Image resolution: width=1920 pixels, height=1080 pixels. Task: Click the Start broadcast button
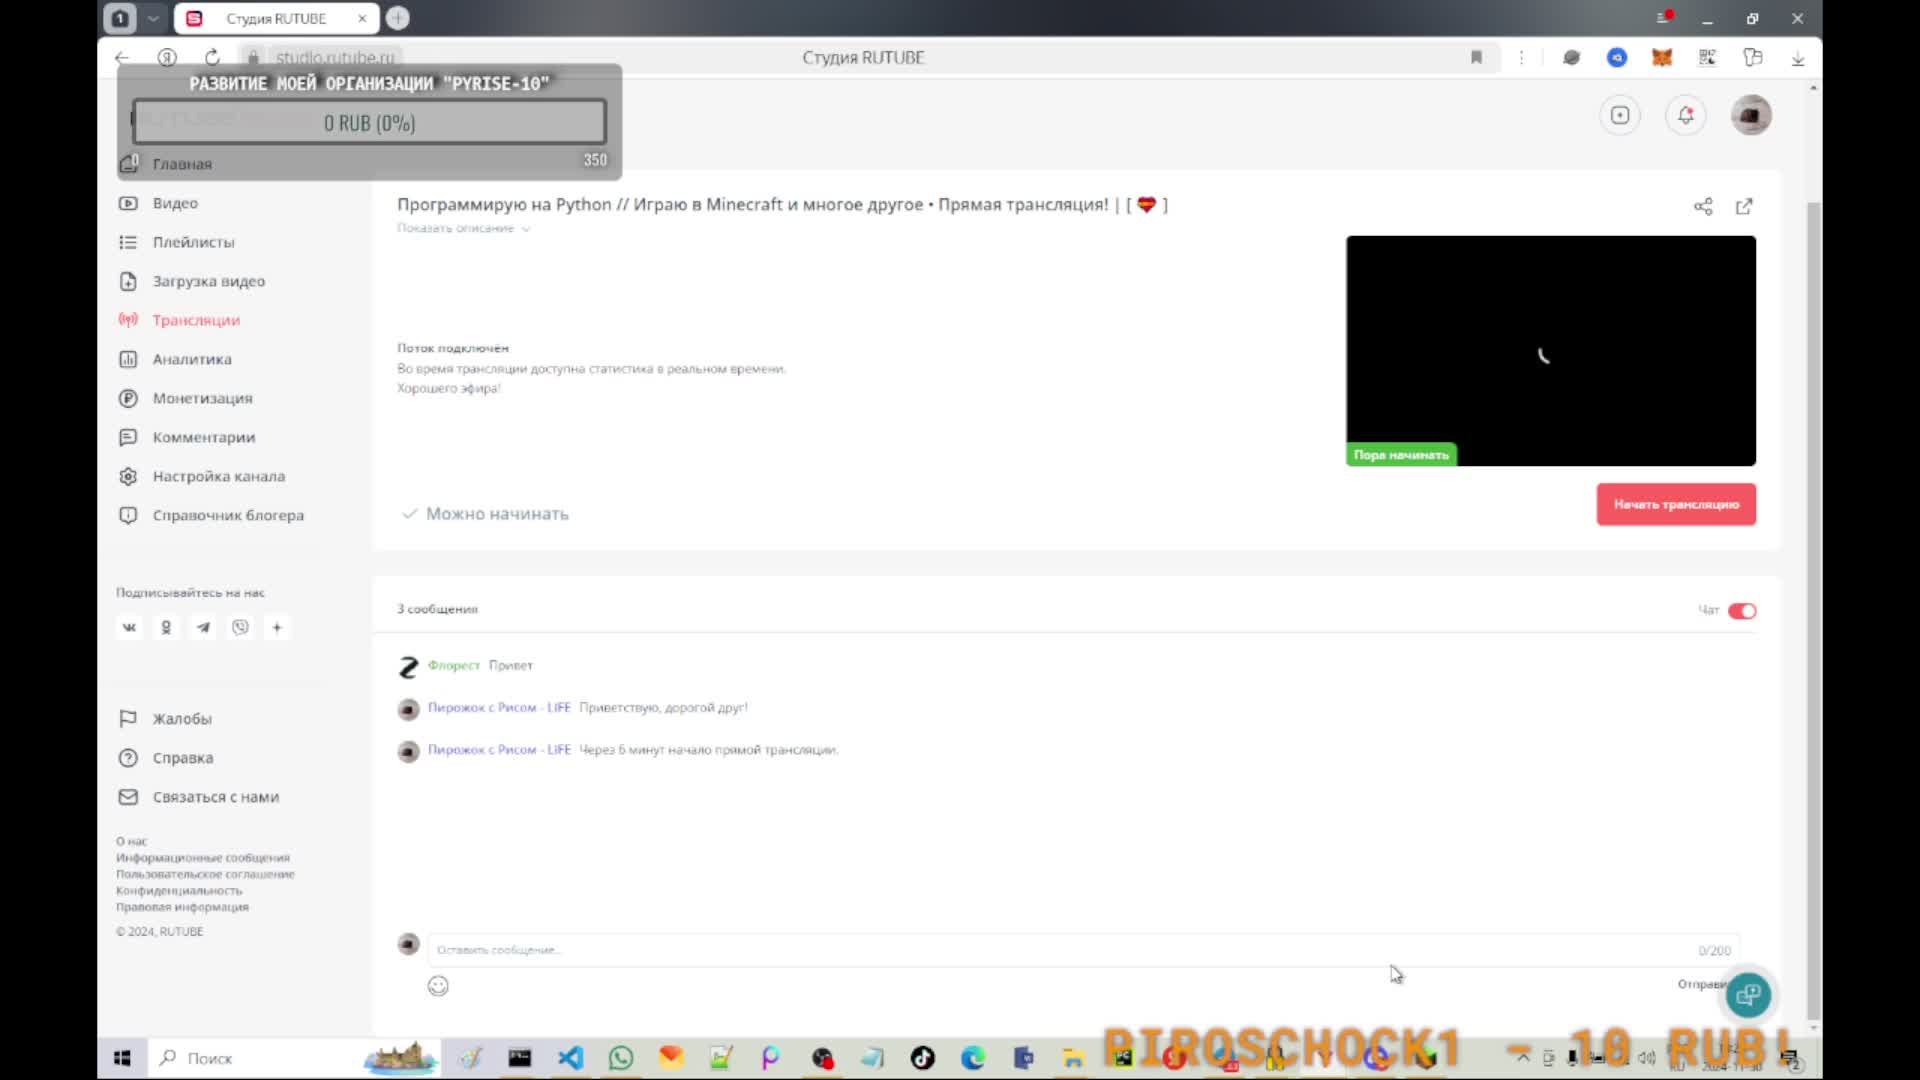(1676, 504)
